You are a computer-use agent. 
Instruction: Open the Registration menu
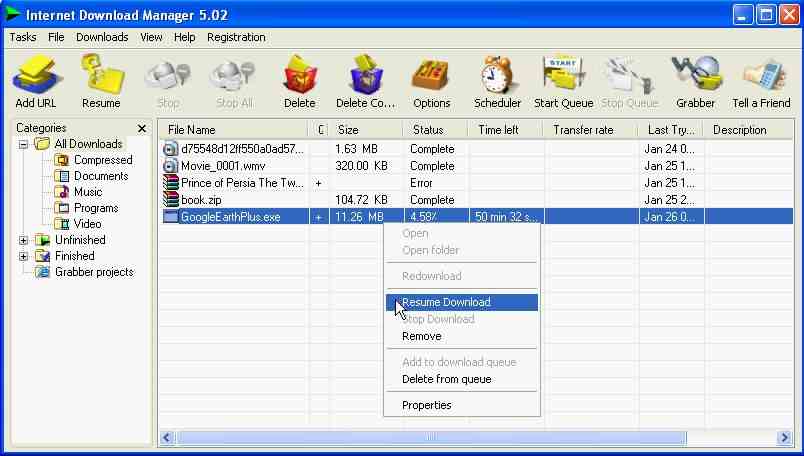pyautogui.click(x=236, y=37)
